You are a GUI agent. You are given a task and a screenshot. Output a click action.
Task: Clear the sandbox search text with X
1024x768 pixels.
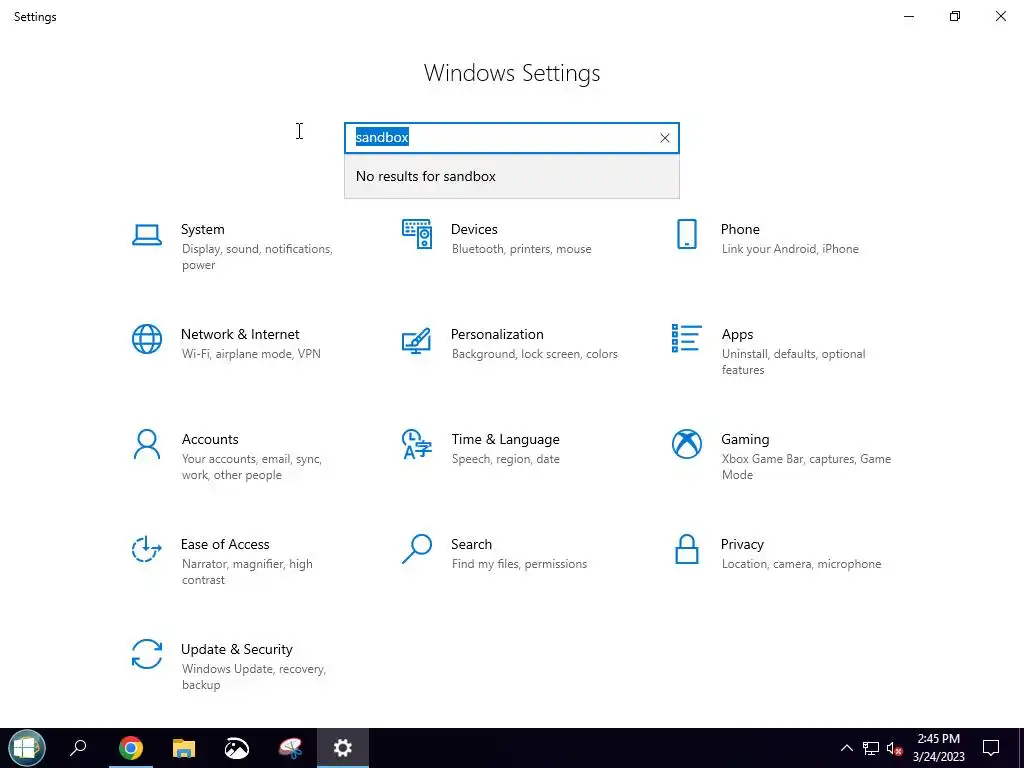664,138
